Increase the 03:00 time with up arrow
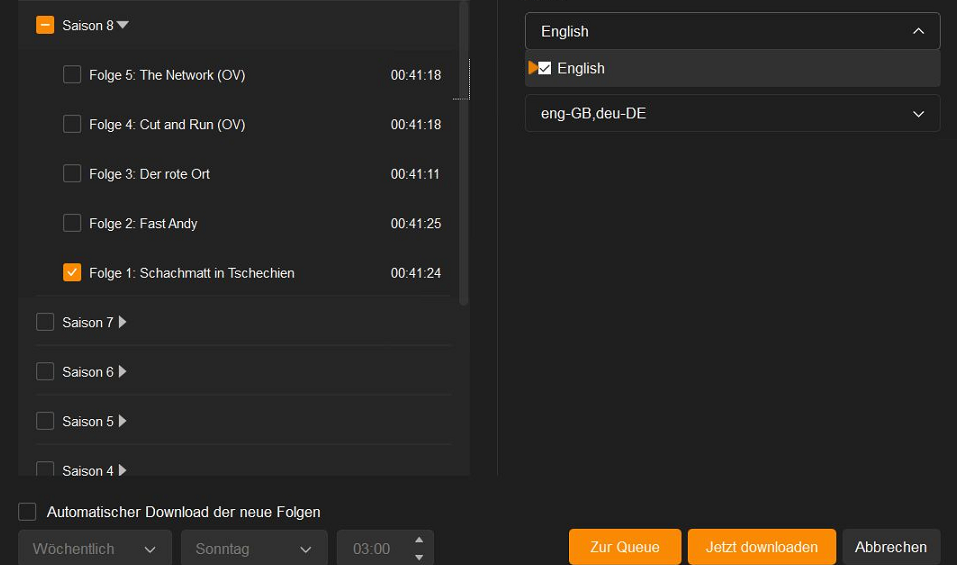Viewport: 957px width, 565px height. pos(419,540)
